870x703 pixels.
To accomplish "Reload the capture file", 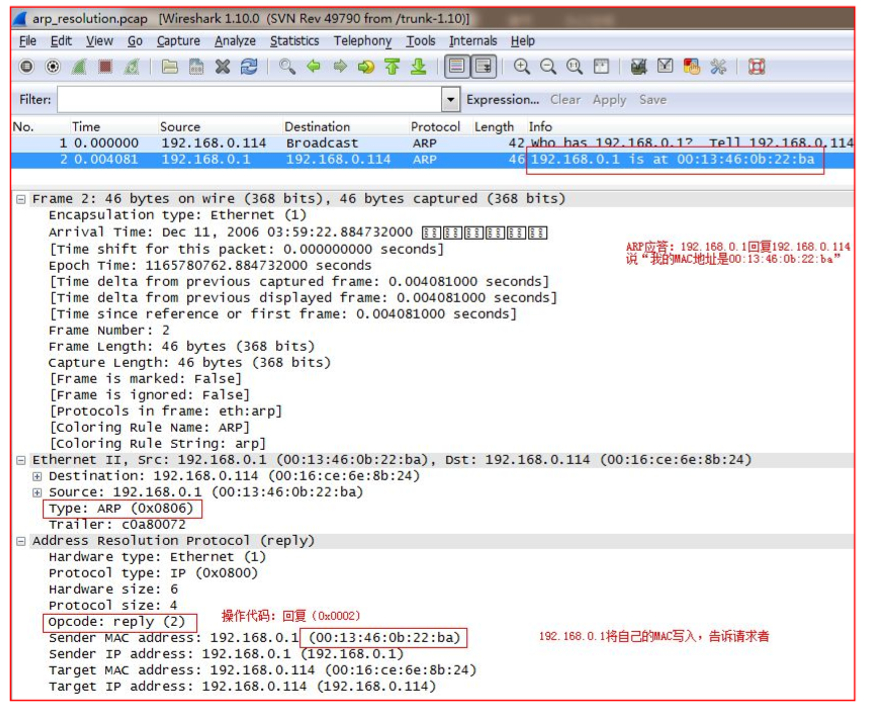I will pyautogui.click(x=249, y=67).
